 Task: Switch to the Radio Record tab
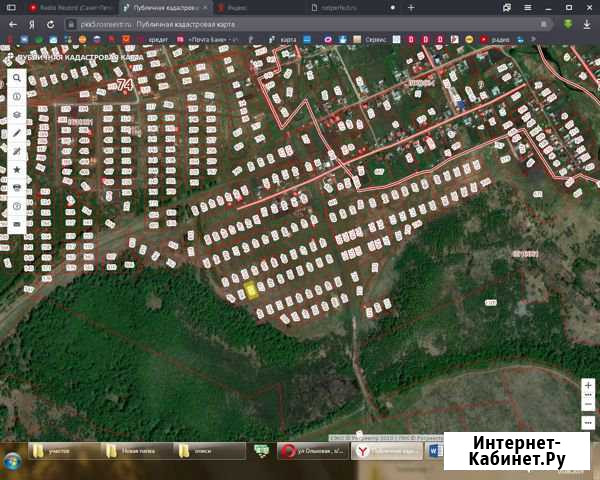pyautogui.click(x=71, y=7)
